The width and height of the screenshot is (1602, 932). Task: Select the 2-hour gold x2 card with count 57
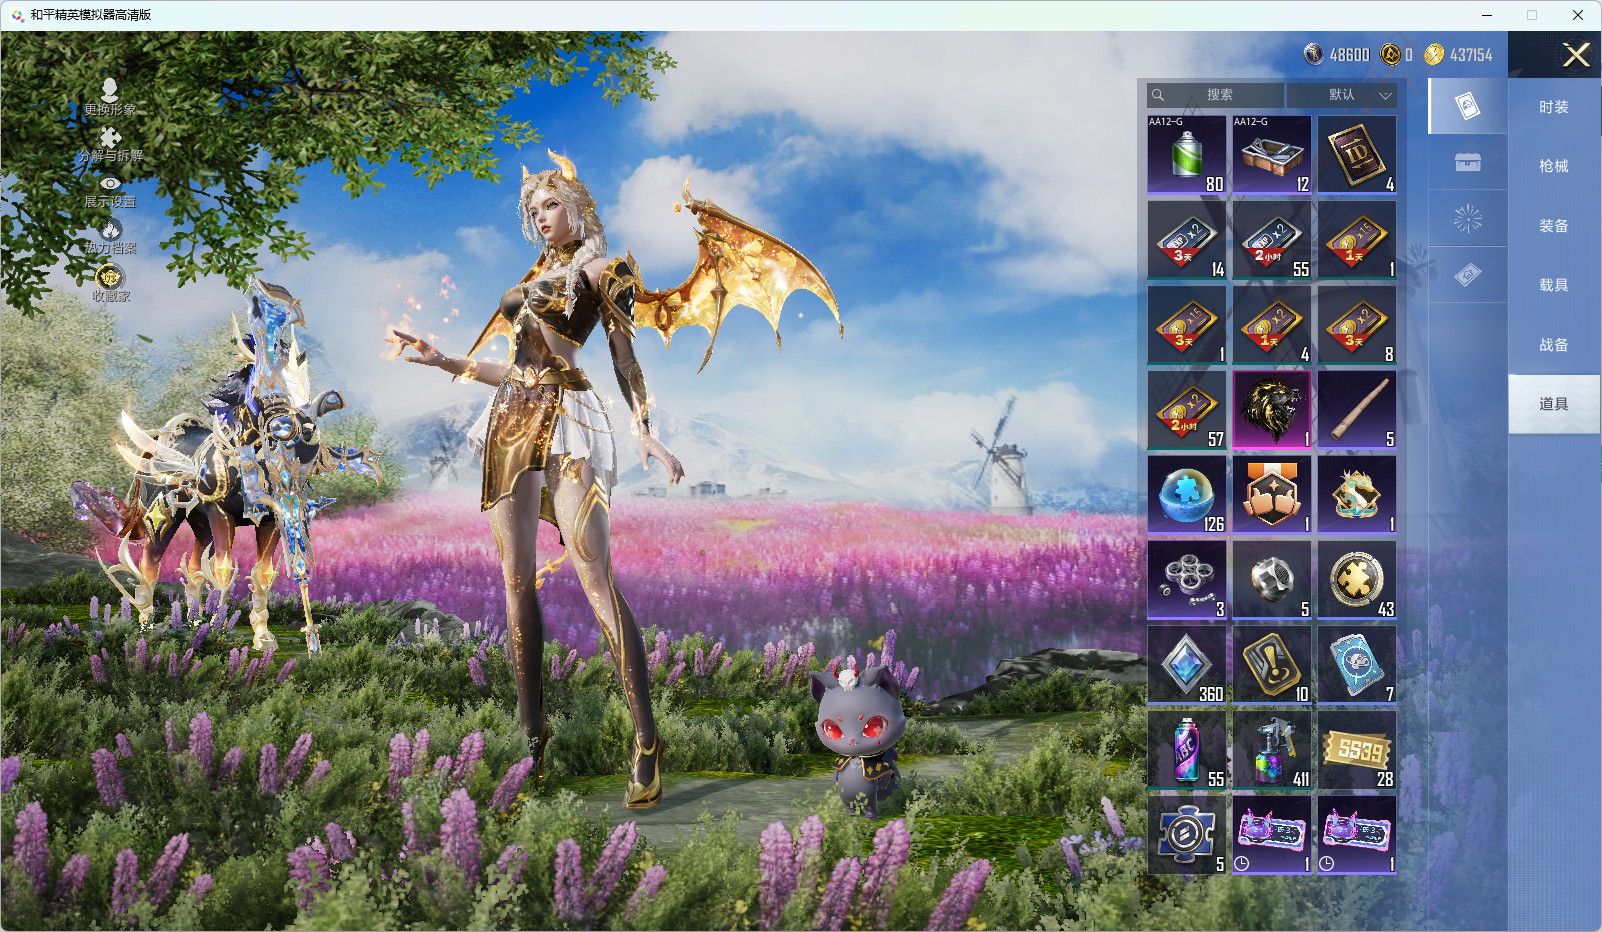(1187, 409)
